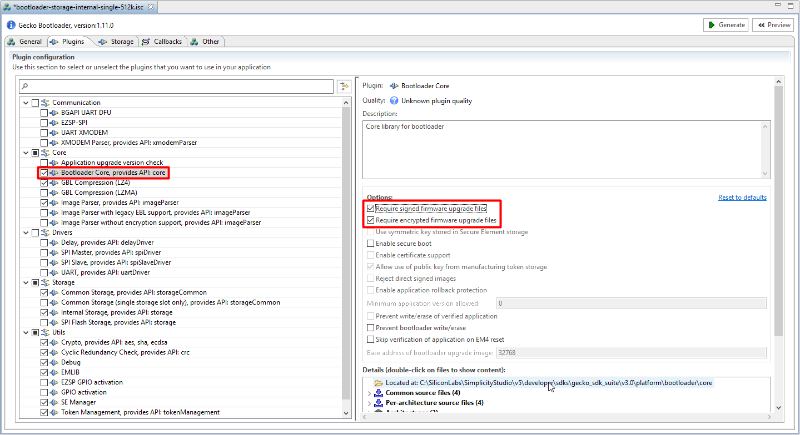Image resolution: width=800 pixels, height=435 pixels.
Task: Select the Plugins tab
Action: coord(67,42)
